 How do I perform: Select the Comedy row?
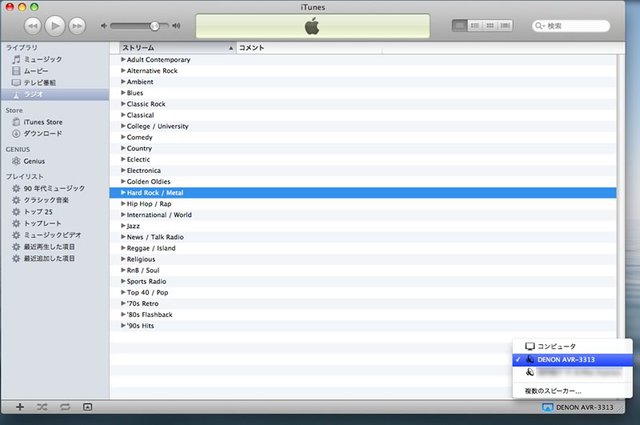363,137
